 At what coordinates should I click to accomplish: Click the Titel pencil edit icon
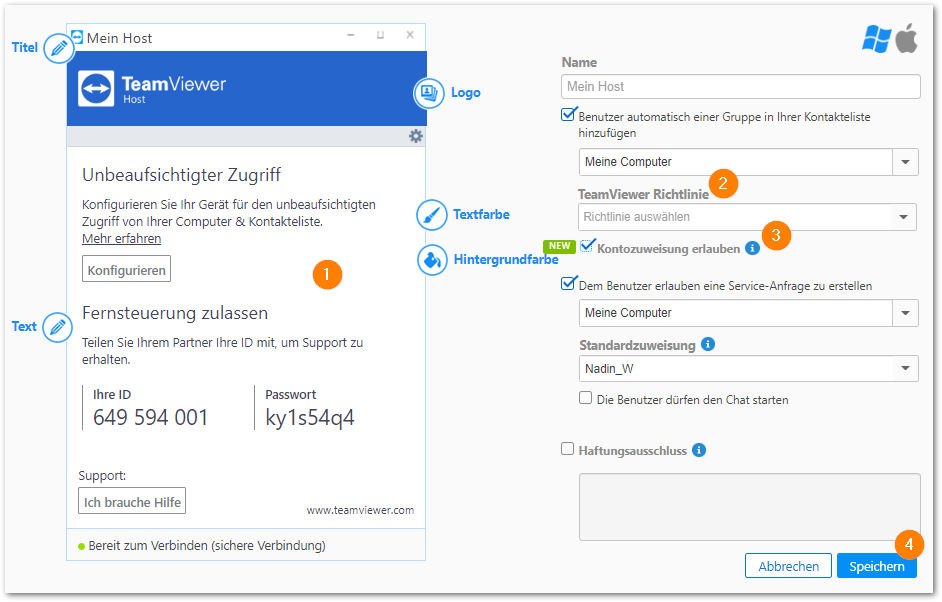(59, 49)
